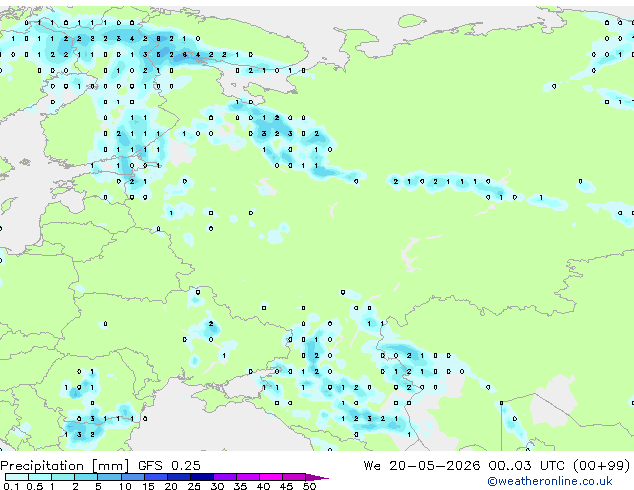Click the purple arrow tip above 50
Screen dimensions: 634x490
click(317, 477)
